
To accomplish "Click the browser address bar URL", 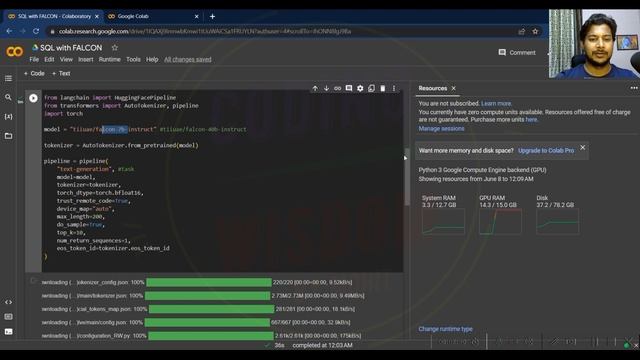I will click(204, 31).
